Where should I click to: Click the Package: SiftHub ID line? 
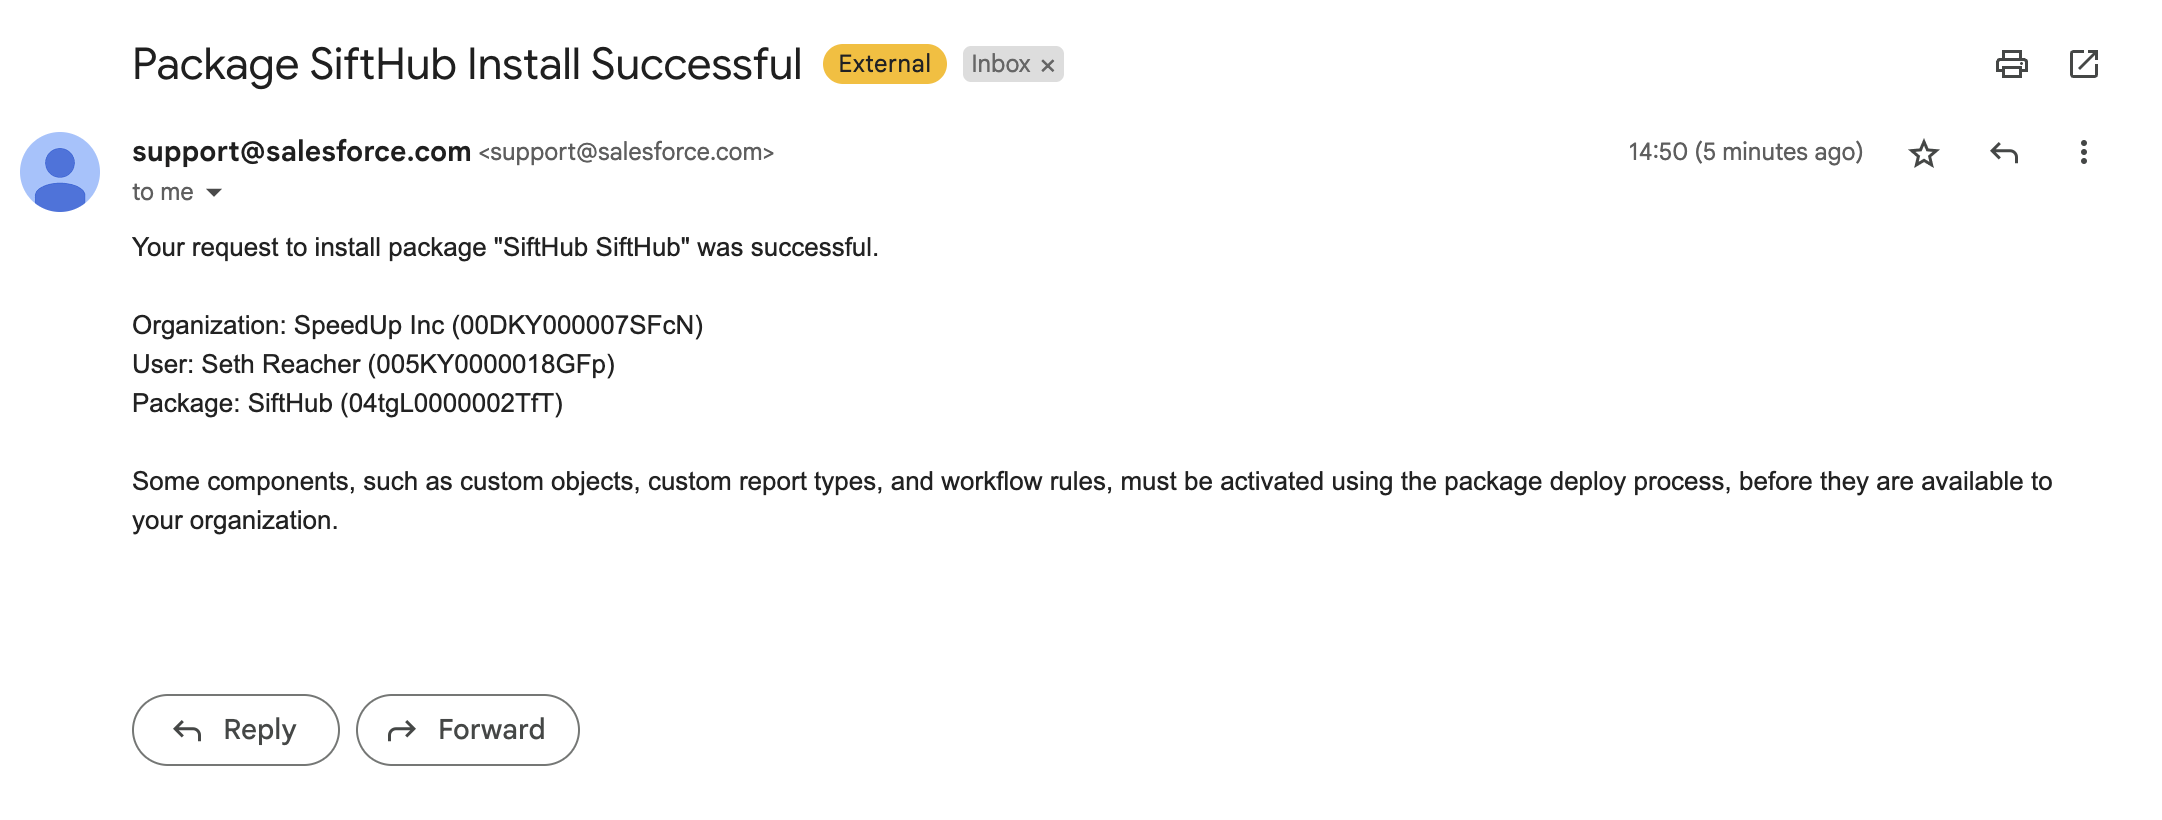(x=347, y=404)
